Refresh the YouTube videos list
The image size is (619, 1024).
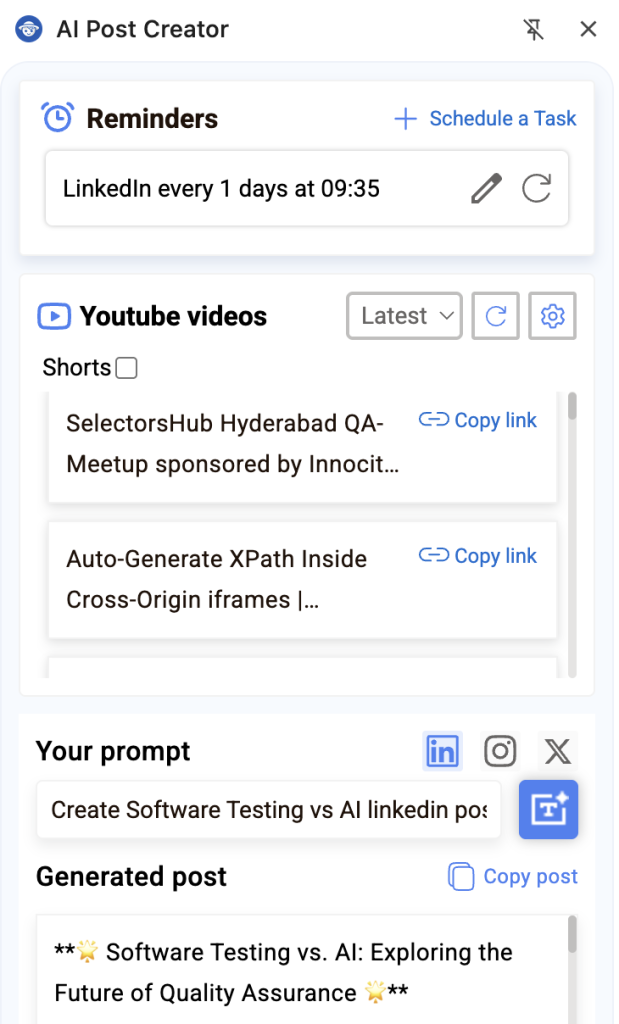click(495, 315)
